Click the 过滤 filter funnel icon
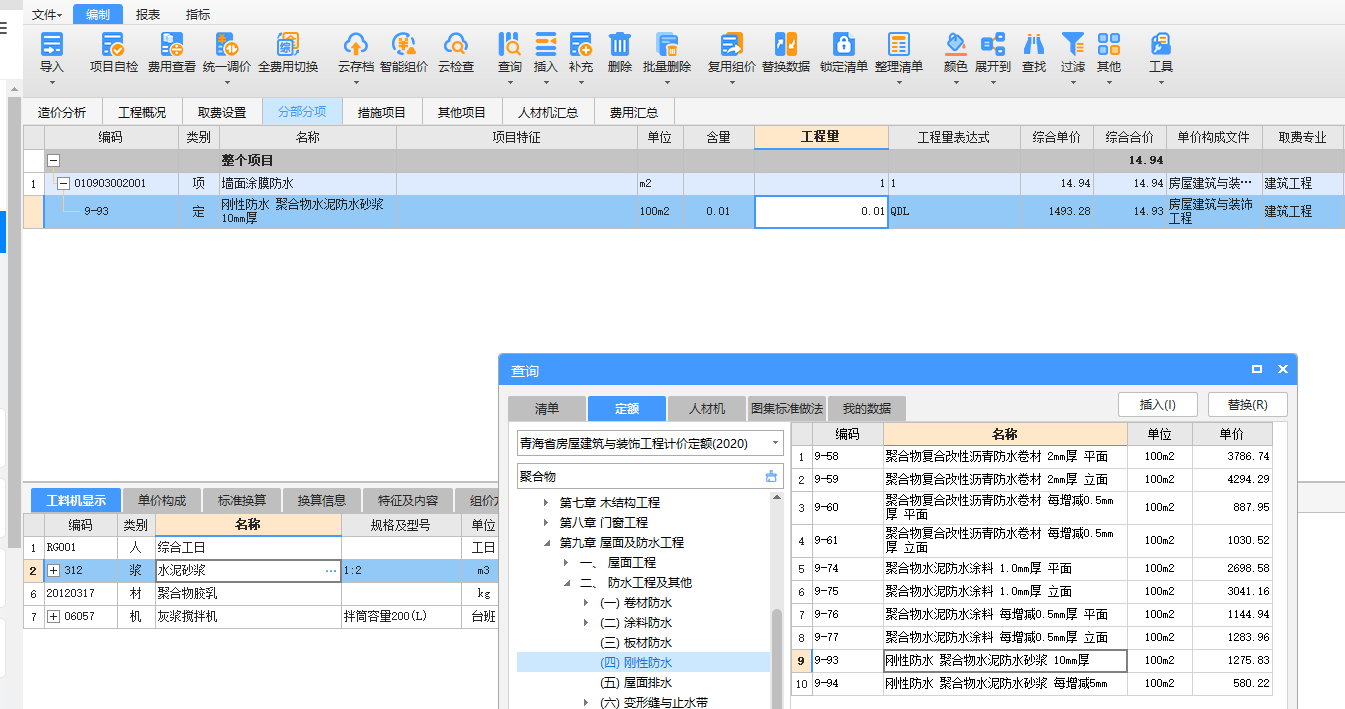The image size is (1345, 709). tap(1073, 44)
